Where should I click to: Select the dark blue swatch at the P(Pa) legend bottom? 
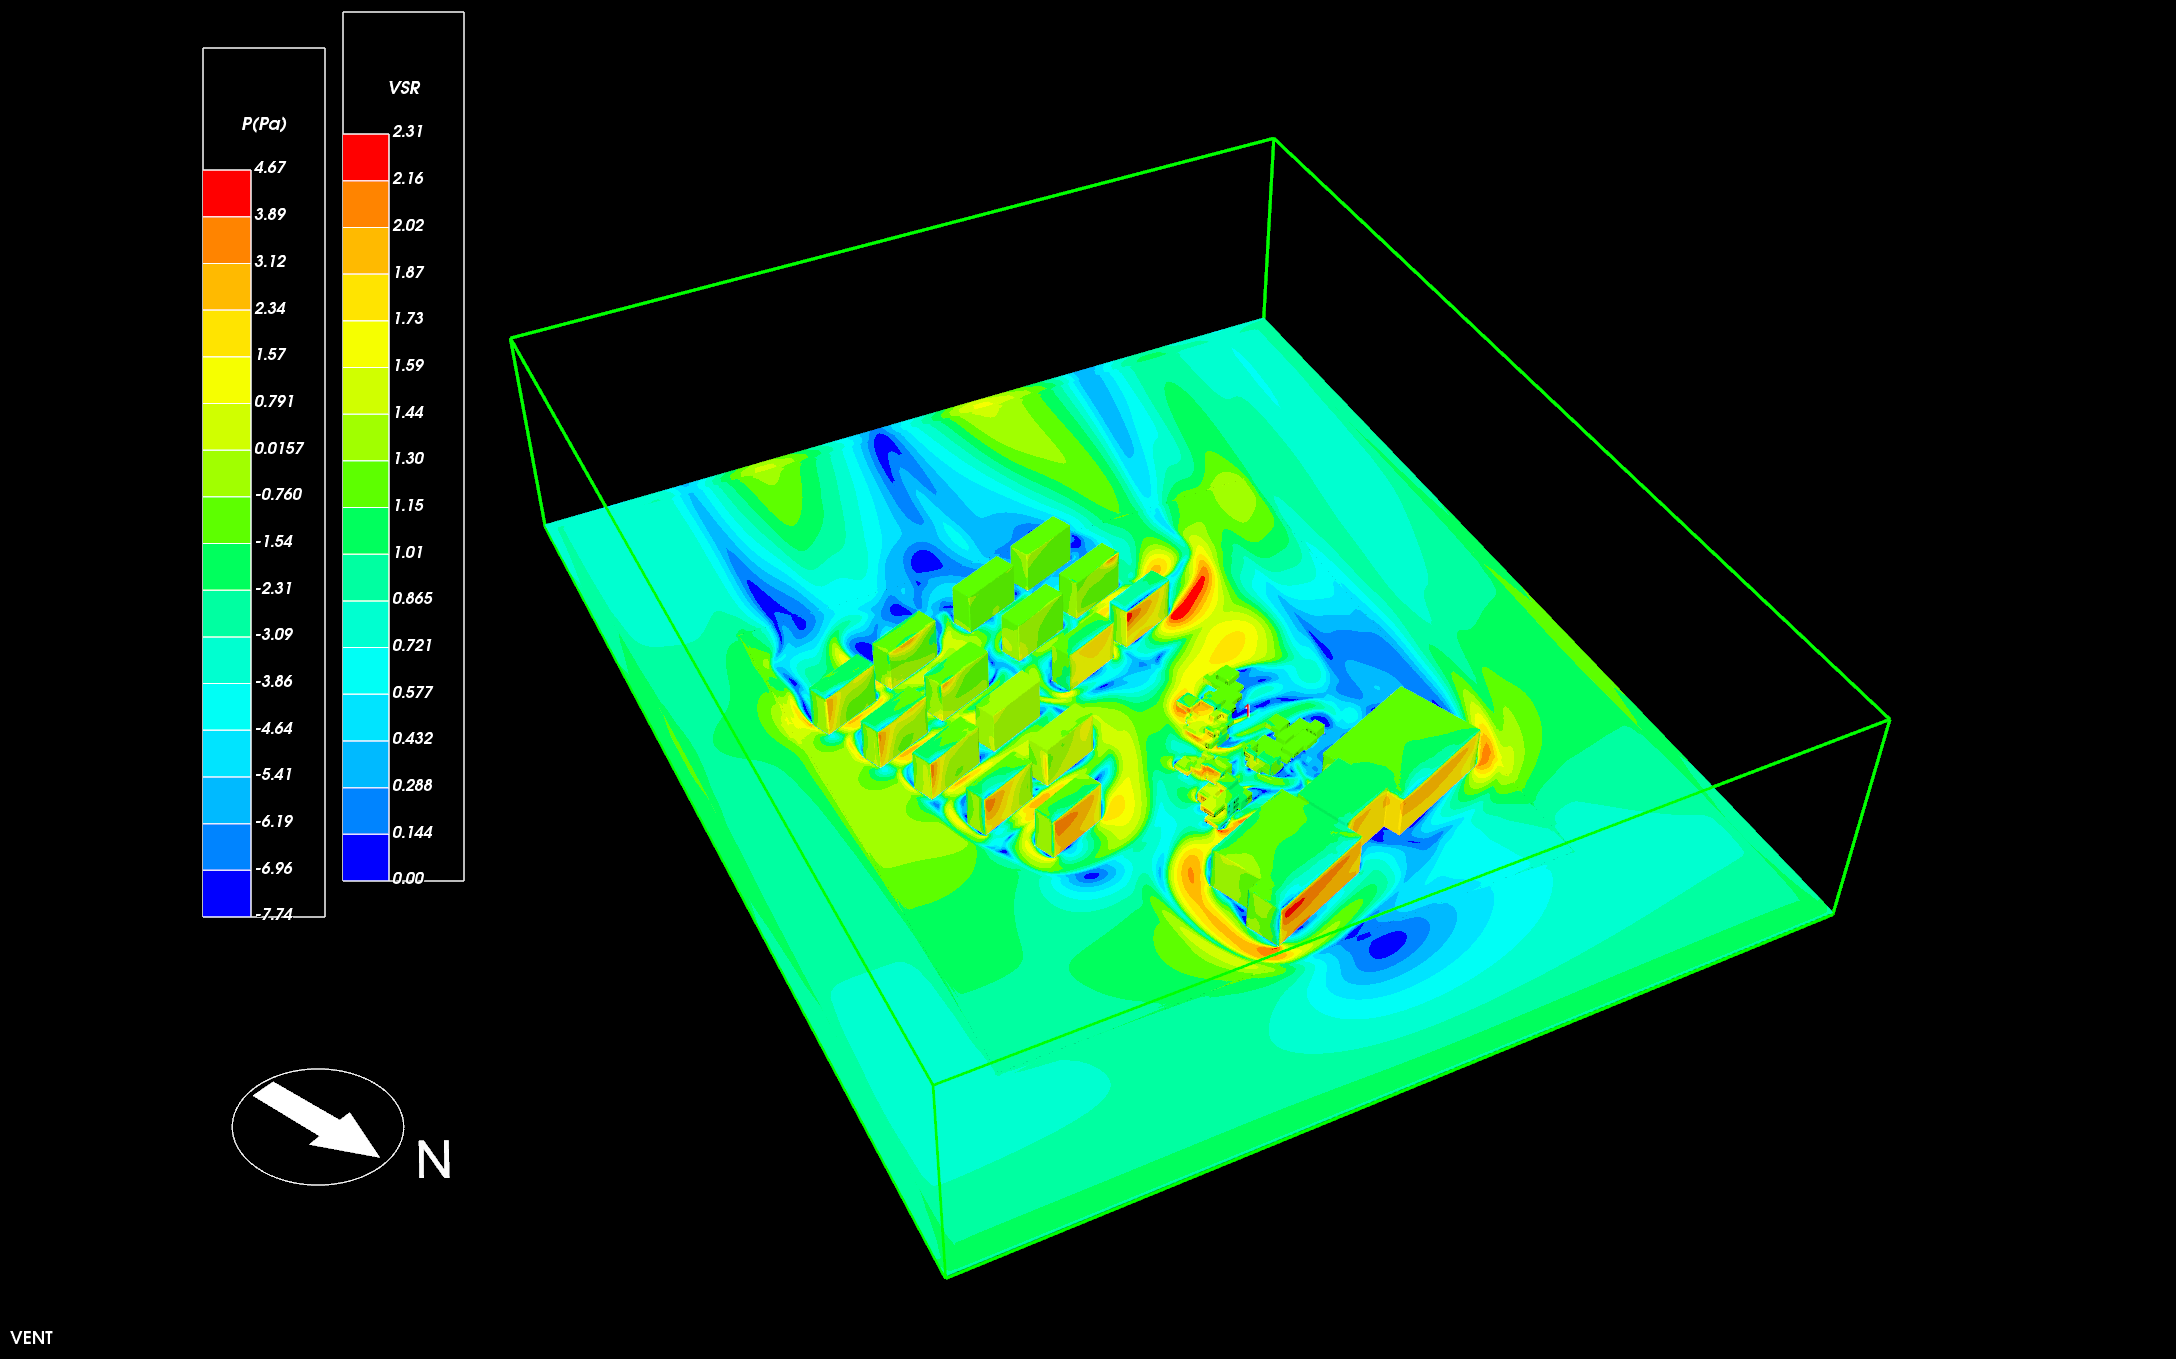[x=227, y=893]
